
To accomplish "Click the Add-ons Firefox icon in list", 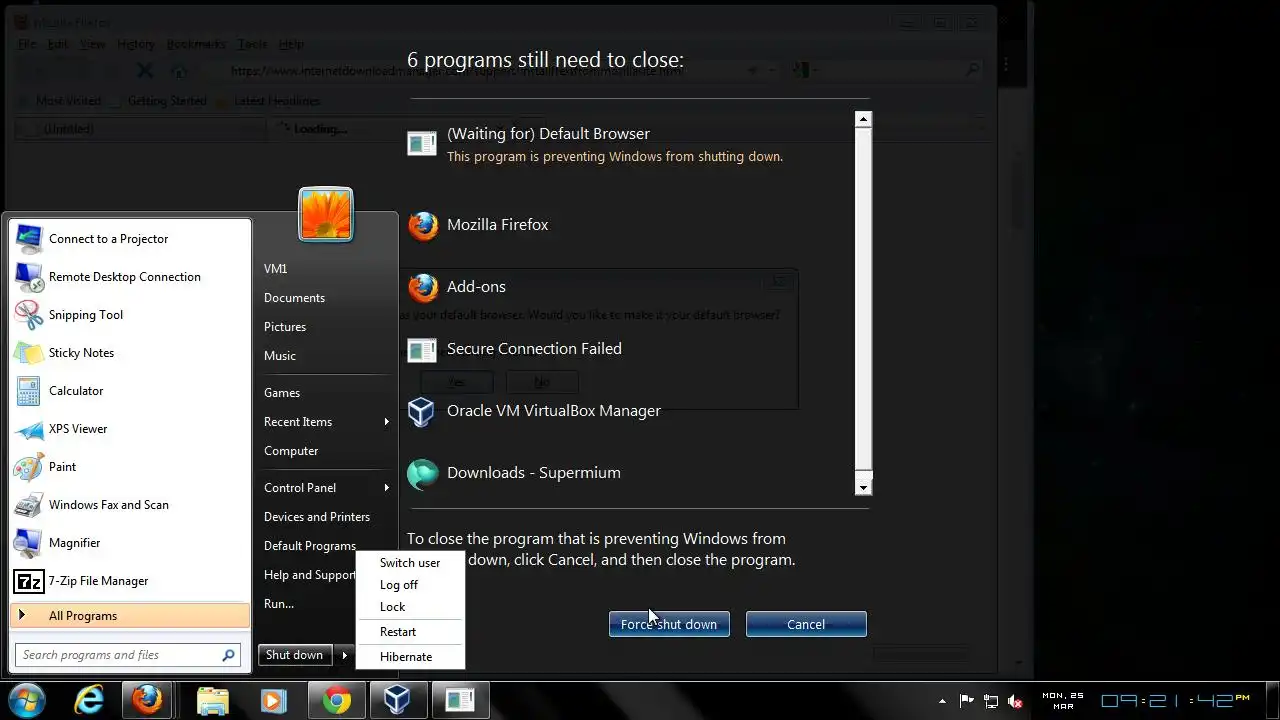I will pos(423,288).
